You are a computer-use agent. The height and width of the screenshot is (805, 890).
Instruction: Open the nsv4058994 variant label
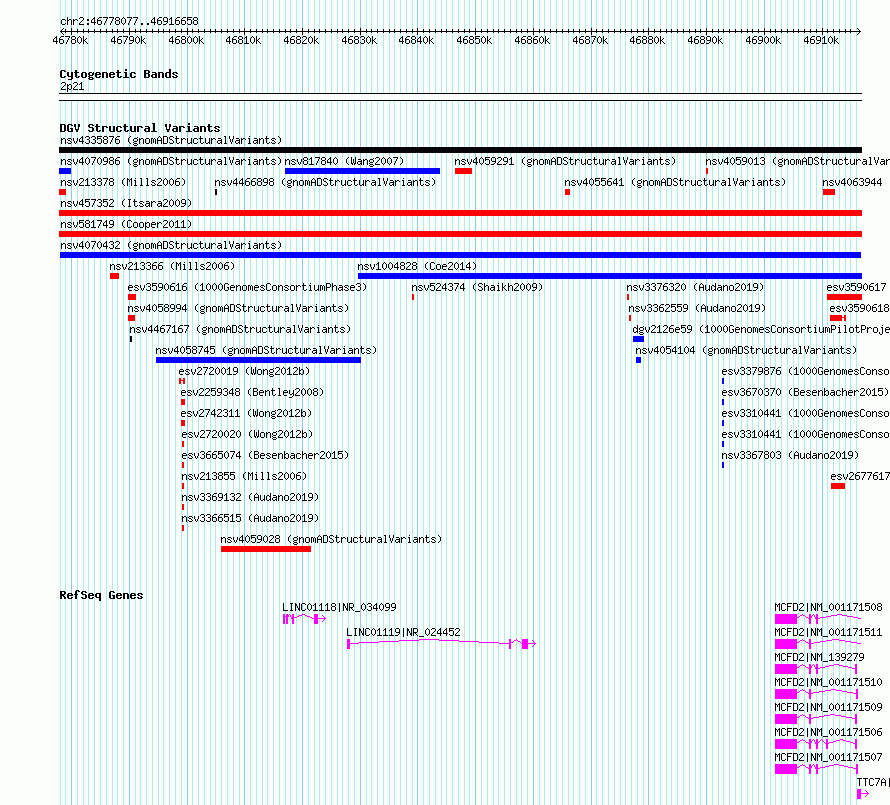[238, 308]
